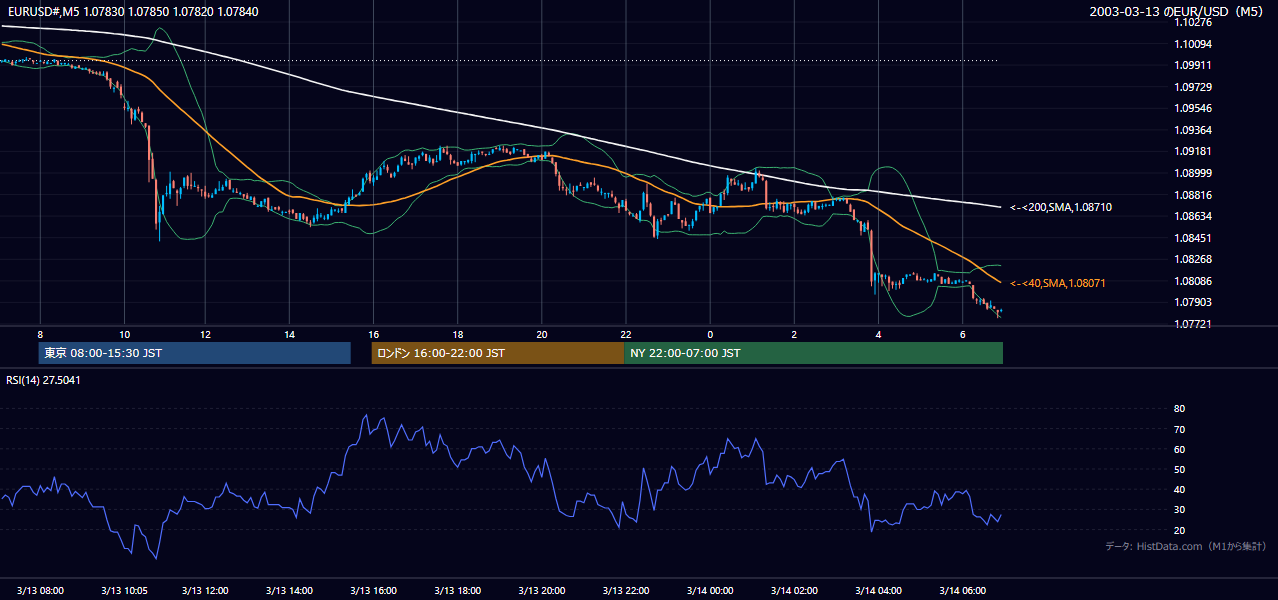Image resolution: width=1278 pixels, height=600 pixels.
Task: Click the 3/13 16:00 time label
Action: point(373,591)
